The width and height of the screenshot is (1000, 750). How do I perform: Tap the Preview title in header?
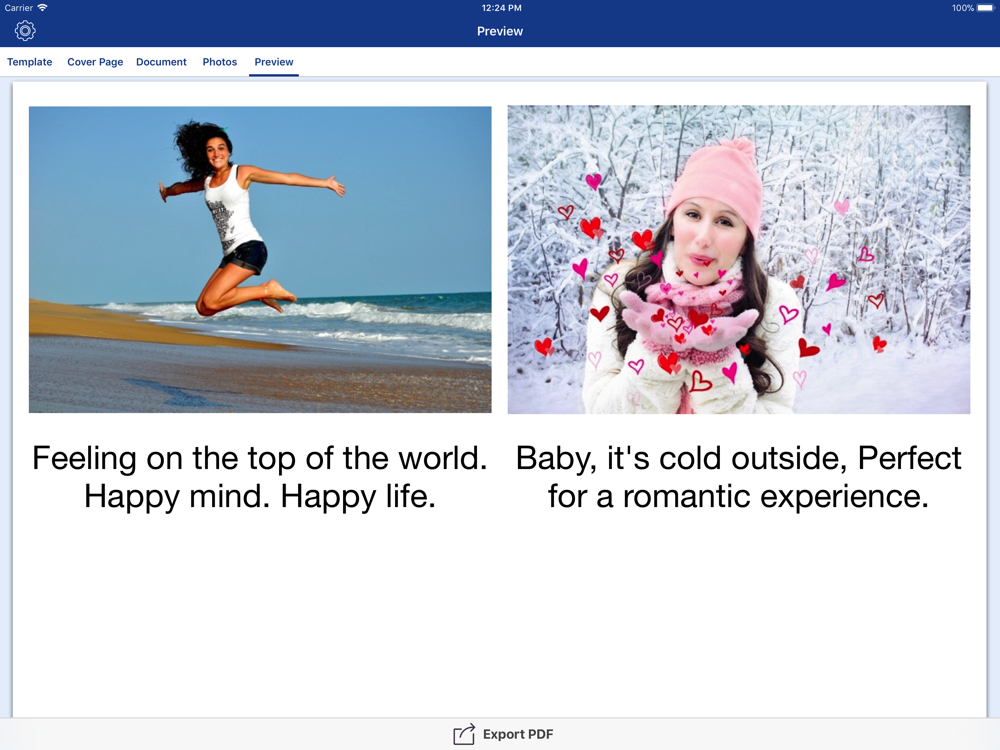pos(500,31)
